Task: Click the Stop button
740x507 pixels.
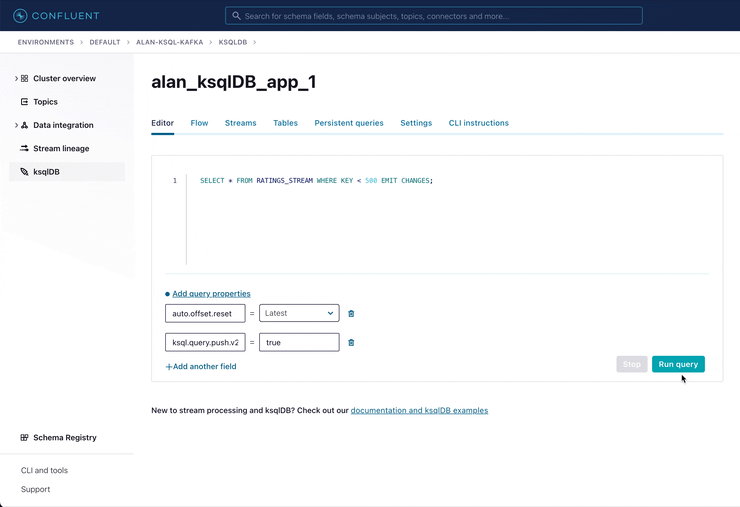Action: [x=631, y=364]
